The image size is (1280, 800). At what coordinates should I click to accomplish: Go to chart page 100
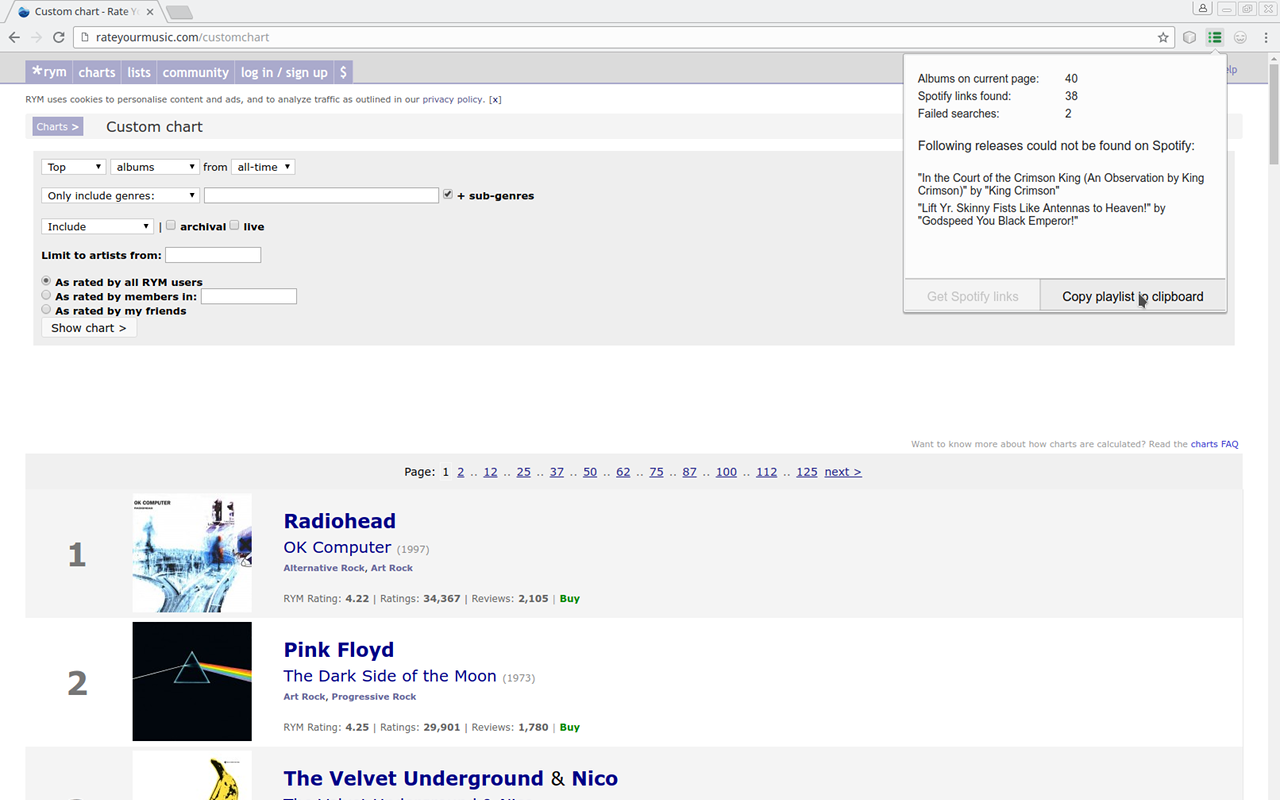click(x=726, y=472)
